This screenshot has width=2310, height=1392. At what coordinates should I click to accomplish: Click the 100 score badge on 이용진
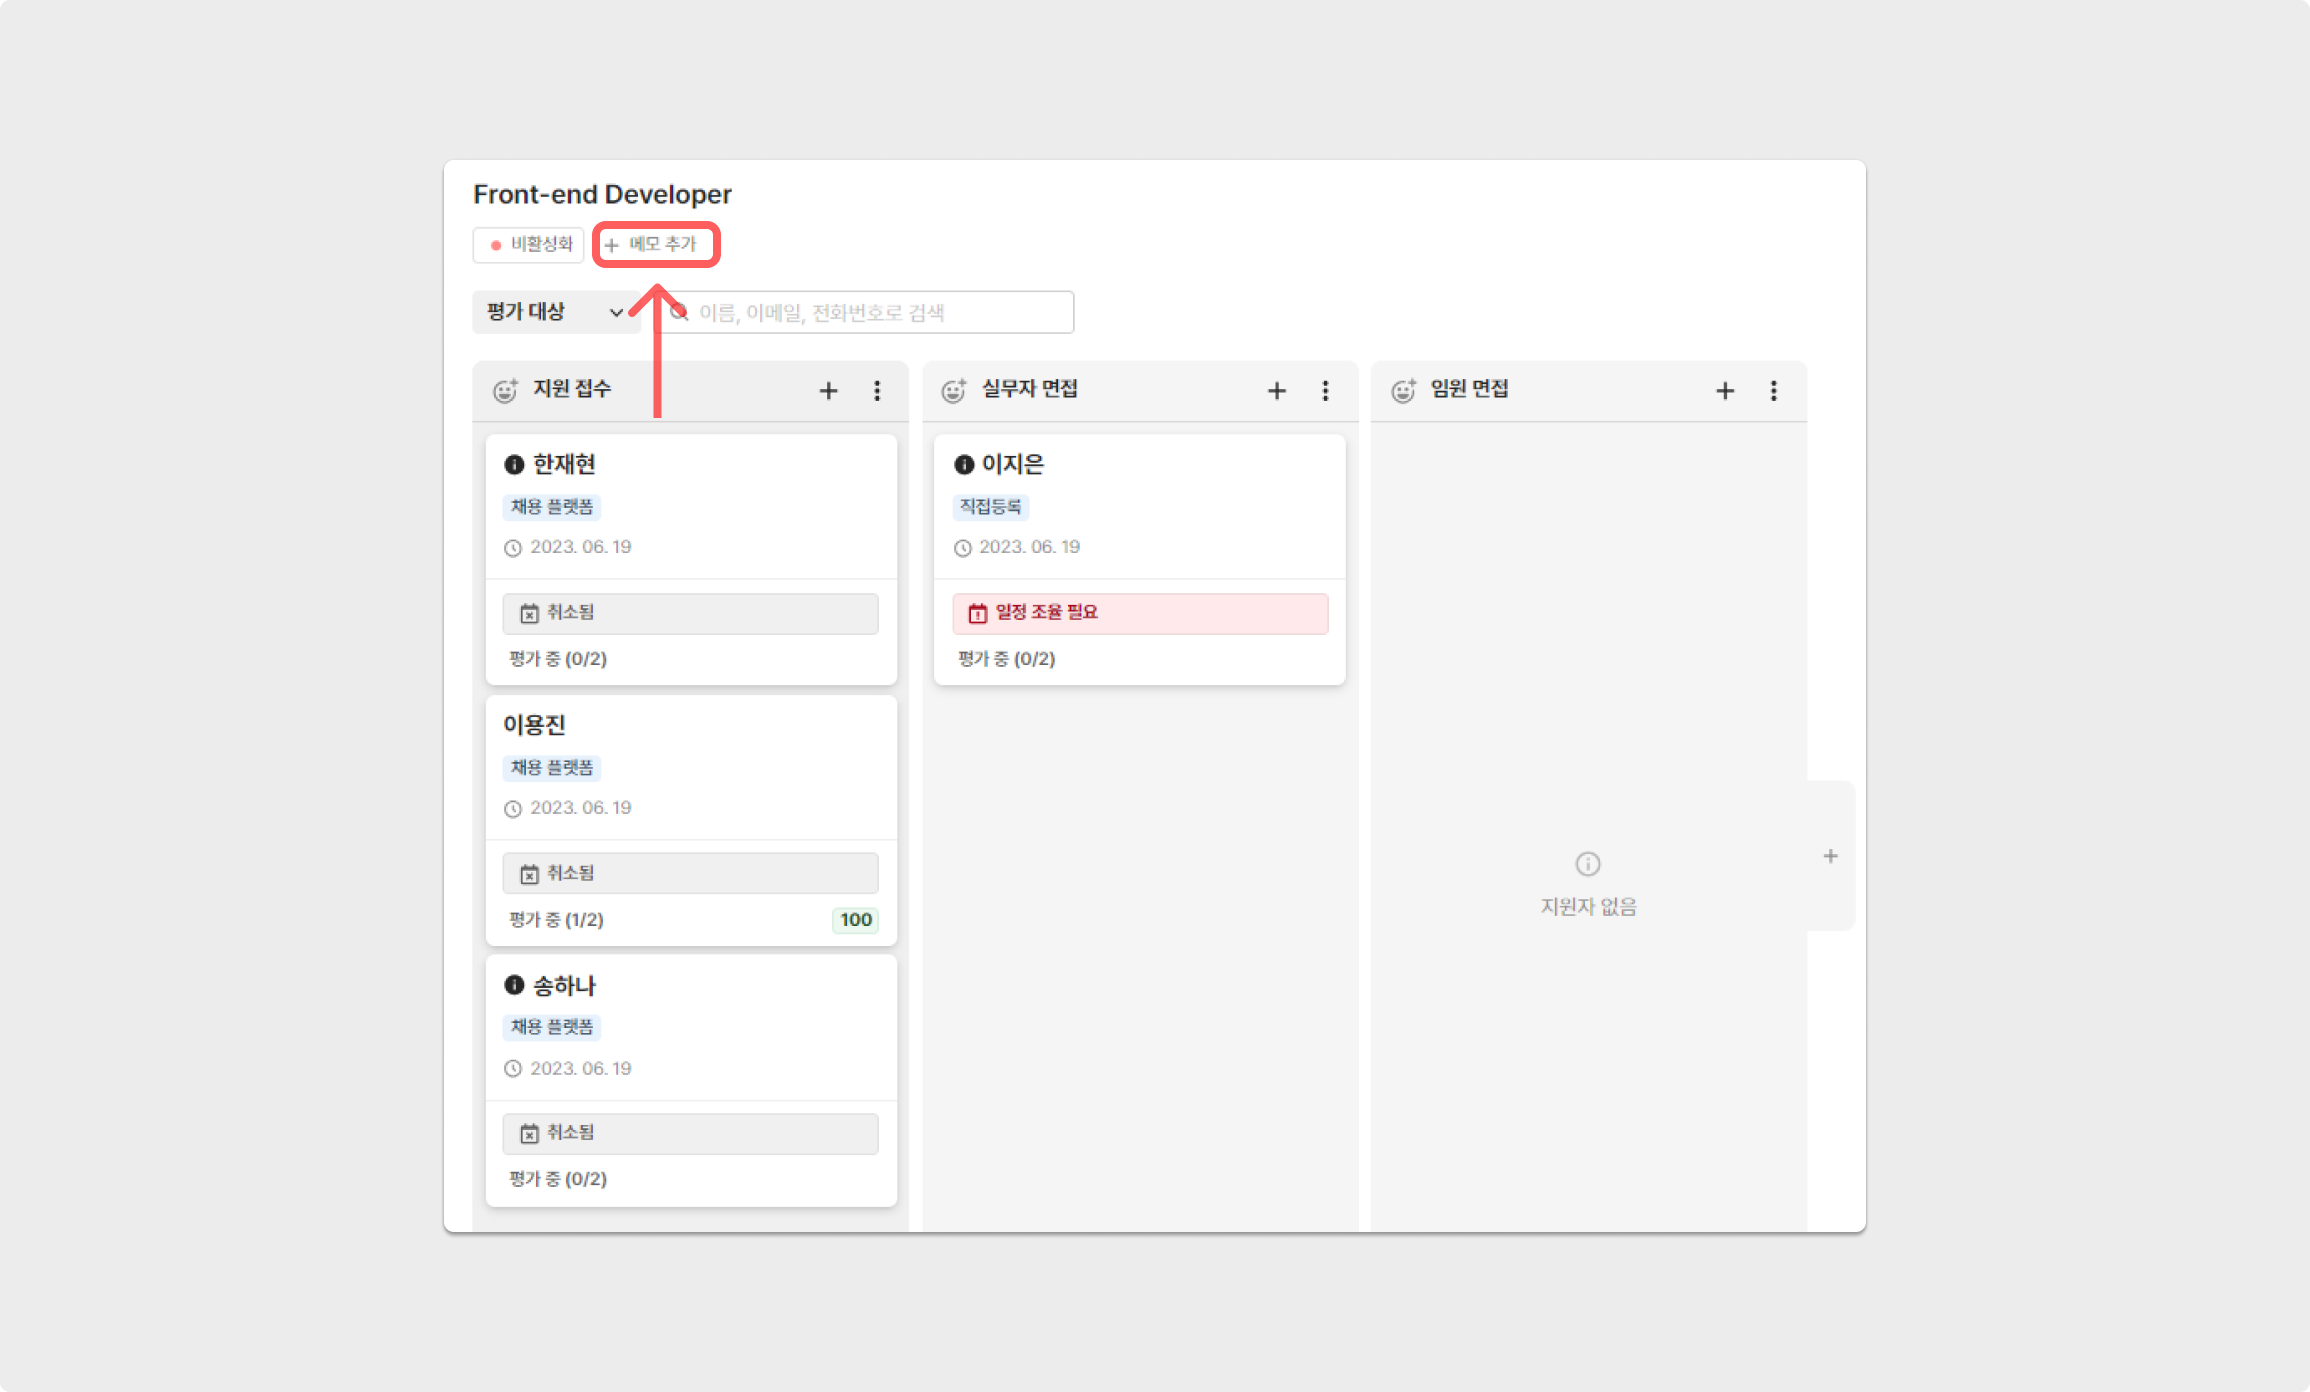(x=855, y=920)
